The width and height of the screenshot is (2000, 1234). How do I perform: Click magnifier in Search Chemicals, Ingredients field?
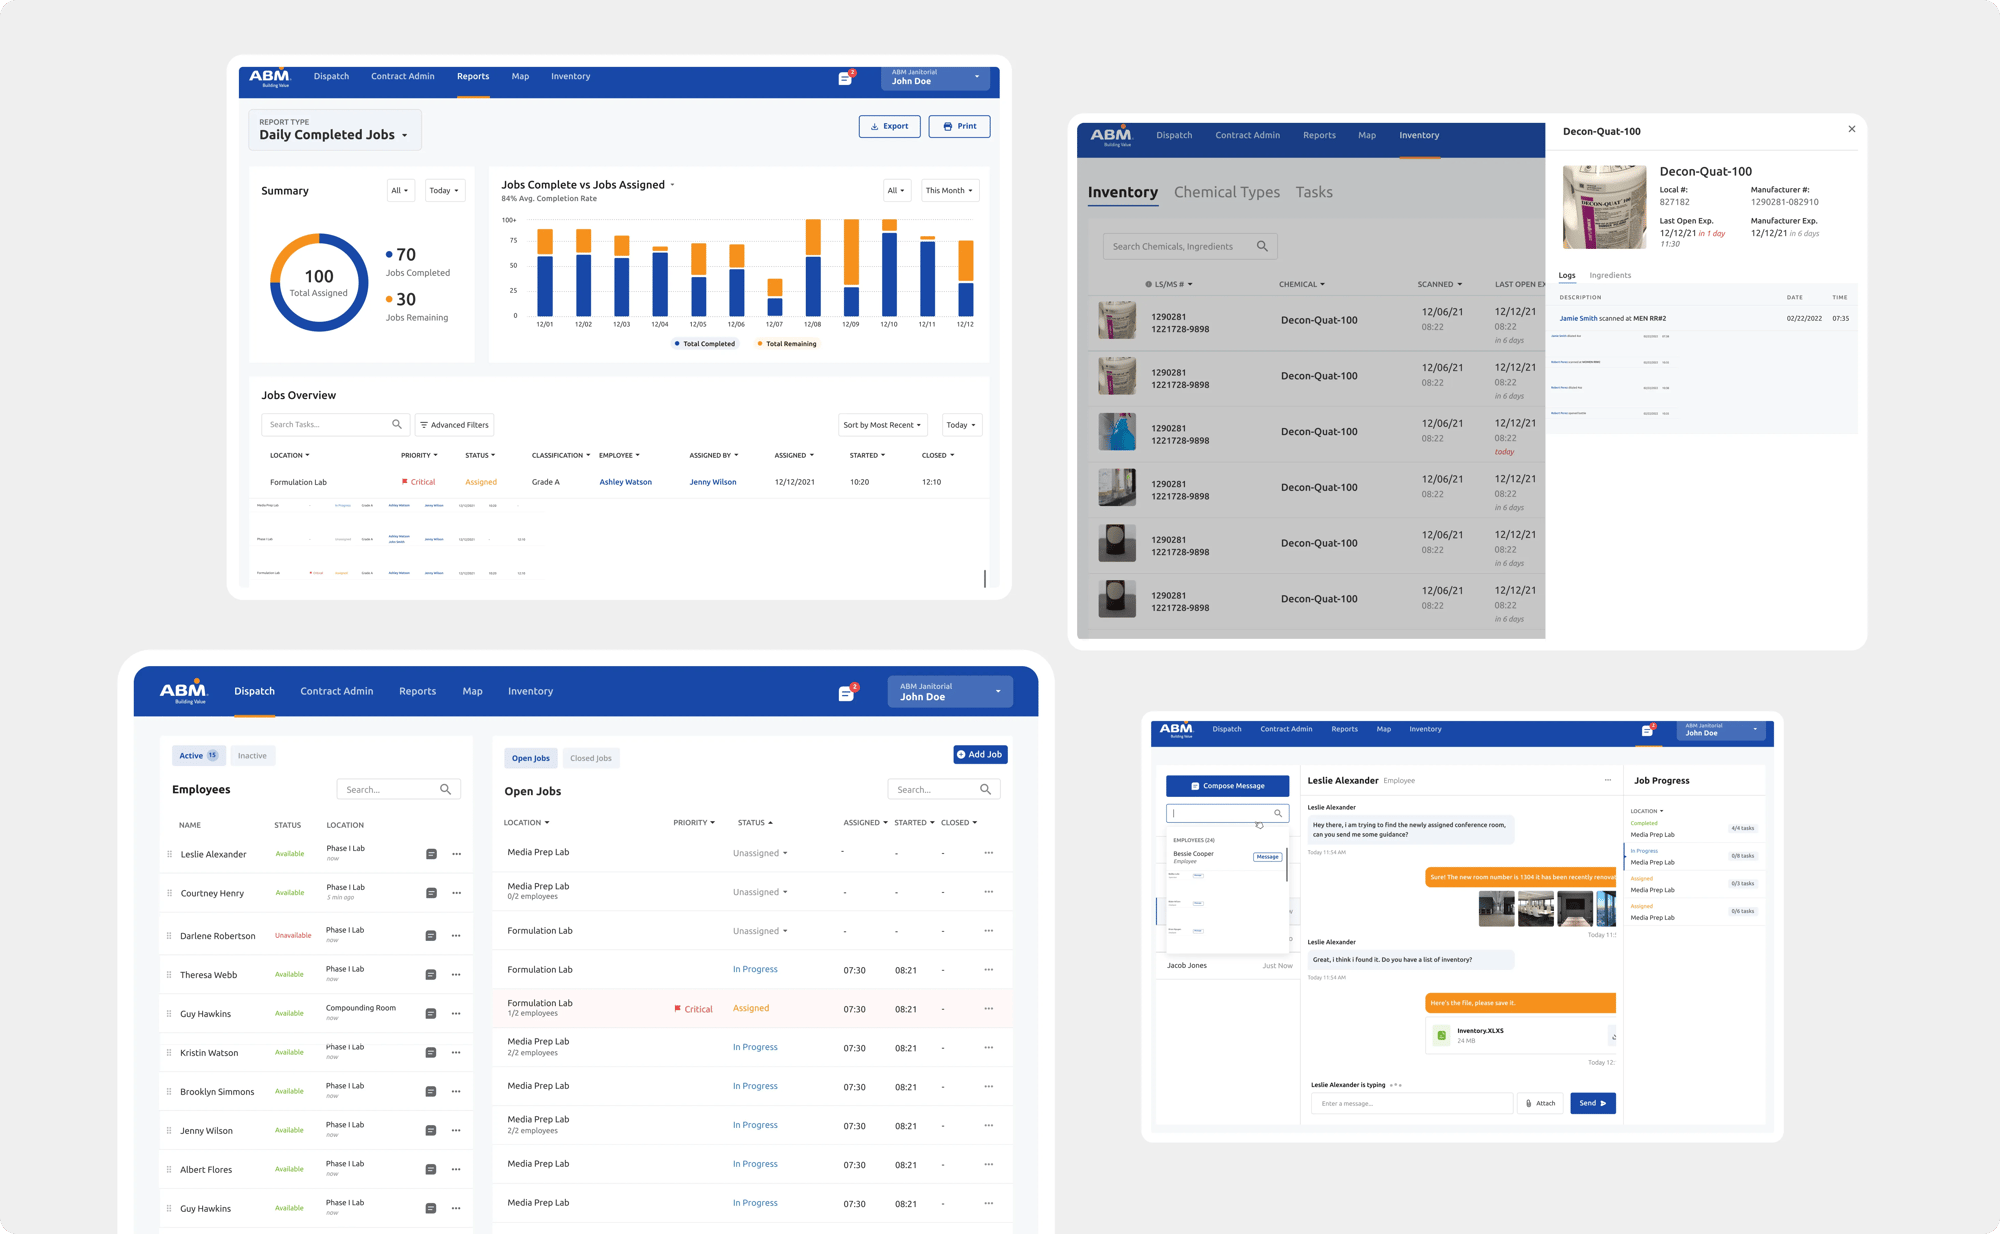click(x=1262, y=246)
